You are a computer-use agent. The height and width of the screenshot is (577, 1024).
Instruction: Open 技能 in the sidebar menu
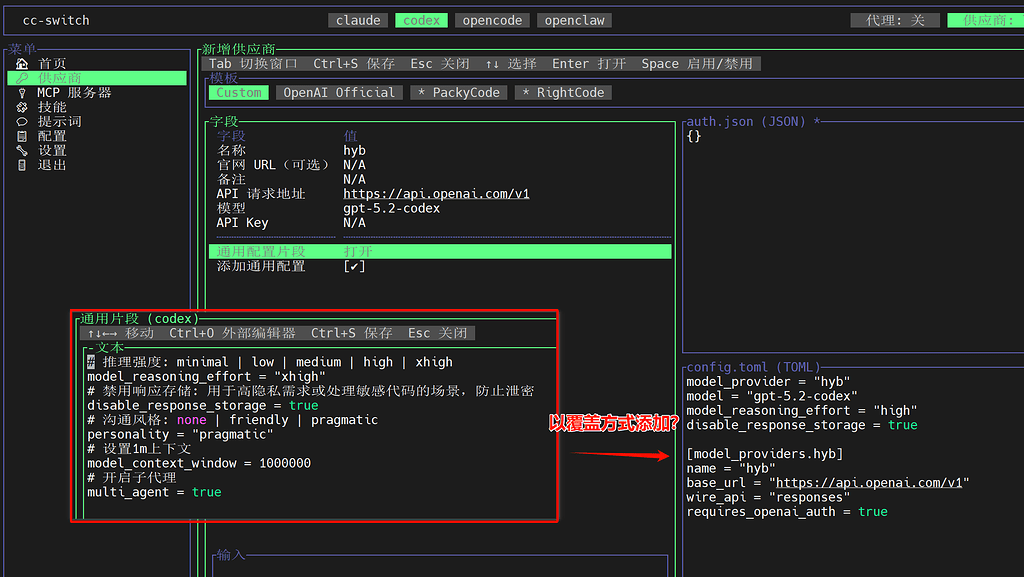pyautogui.click(x=52, y=107)
